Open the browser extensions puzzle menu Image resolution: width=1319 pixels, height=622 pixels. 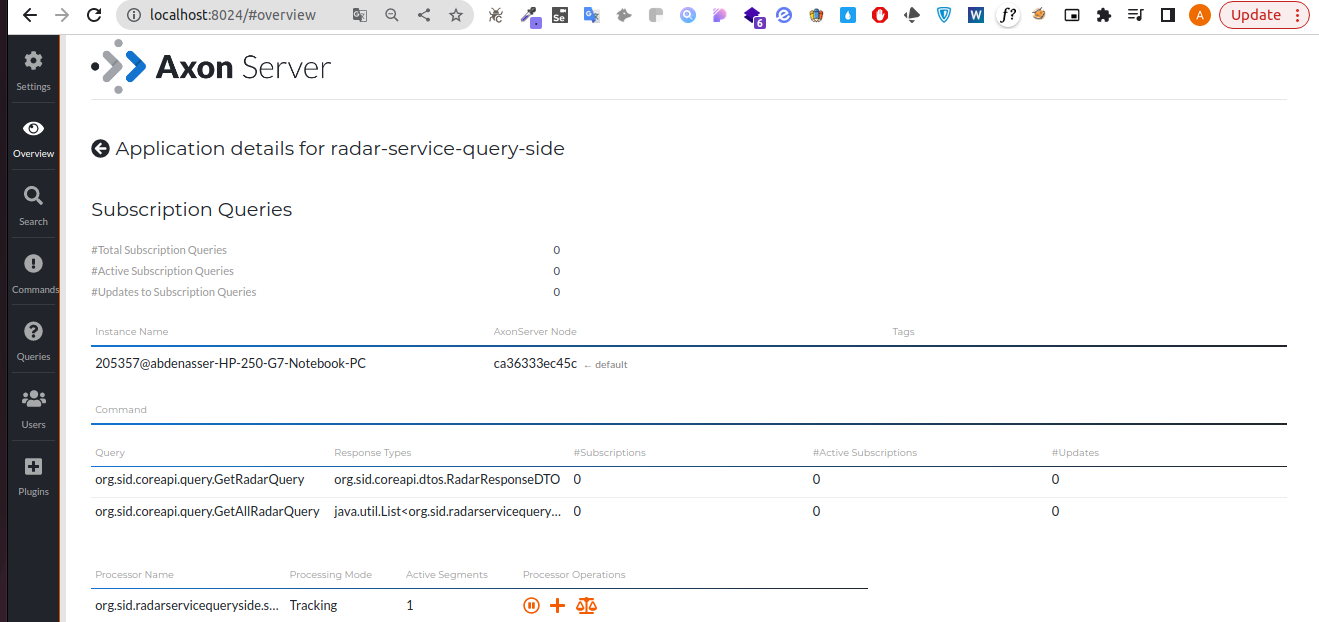[1104, 15]
